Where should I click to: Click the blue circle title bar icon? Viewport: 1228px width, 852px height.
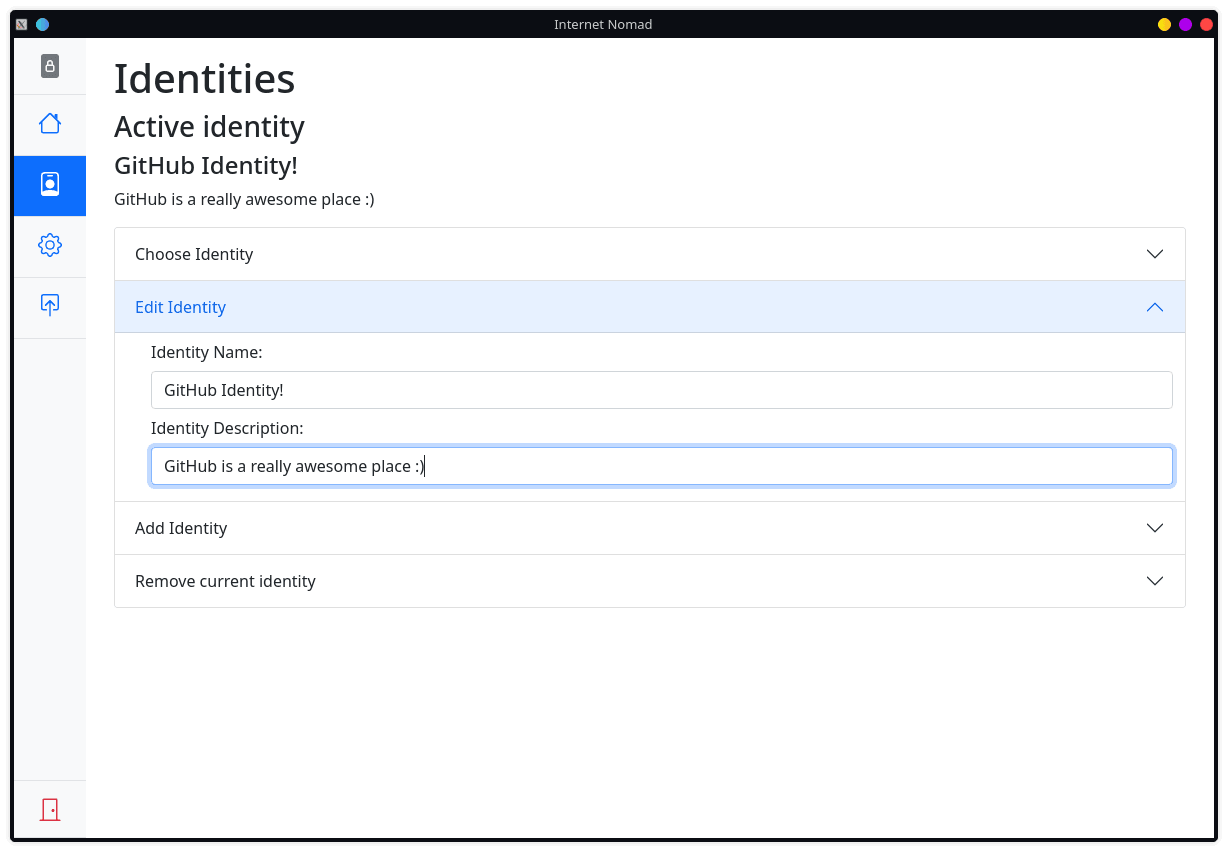pos(42,24)
